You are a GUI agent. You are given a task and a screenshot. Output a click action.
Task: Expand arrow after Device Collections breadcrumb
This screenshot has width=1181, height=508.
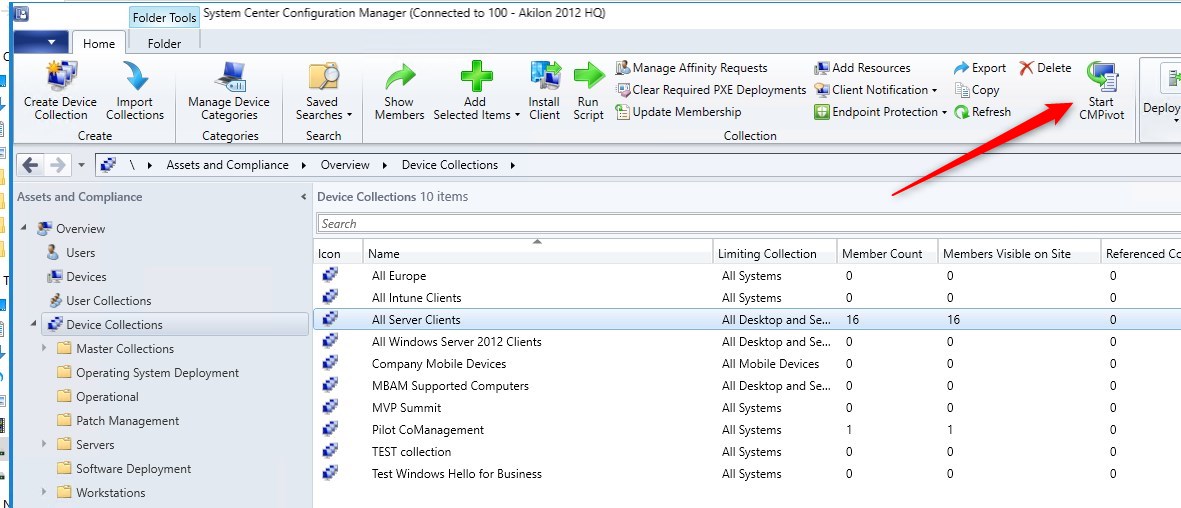click(513, 165)
